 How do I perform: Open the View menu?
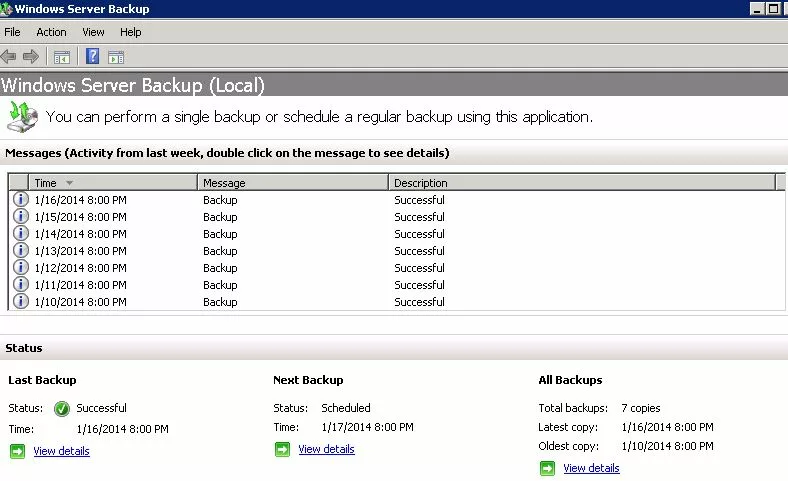point(93,32)
